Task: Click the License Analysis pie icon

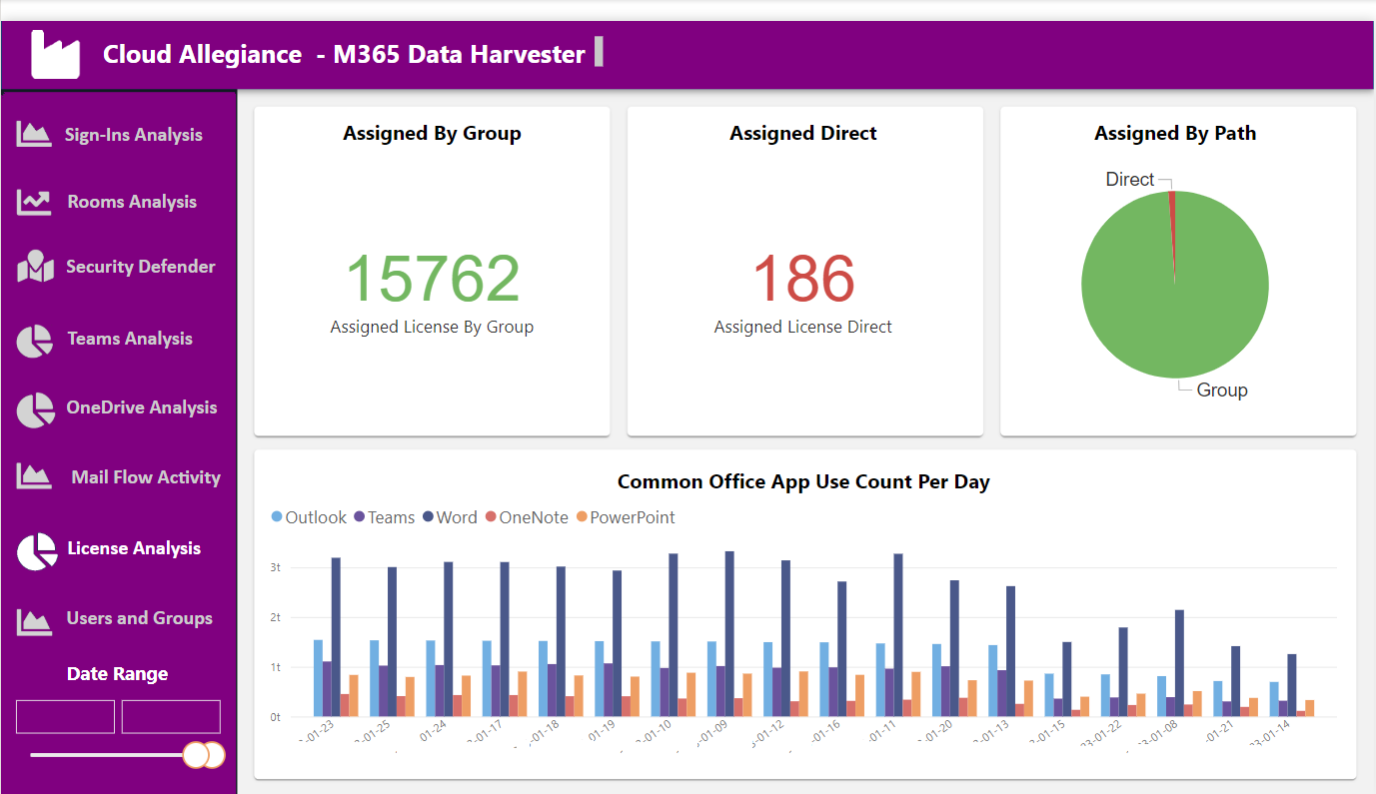Action: tap(37, 551)
